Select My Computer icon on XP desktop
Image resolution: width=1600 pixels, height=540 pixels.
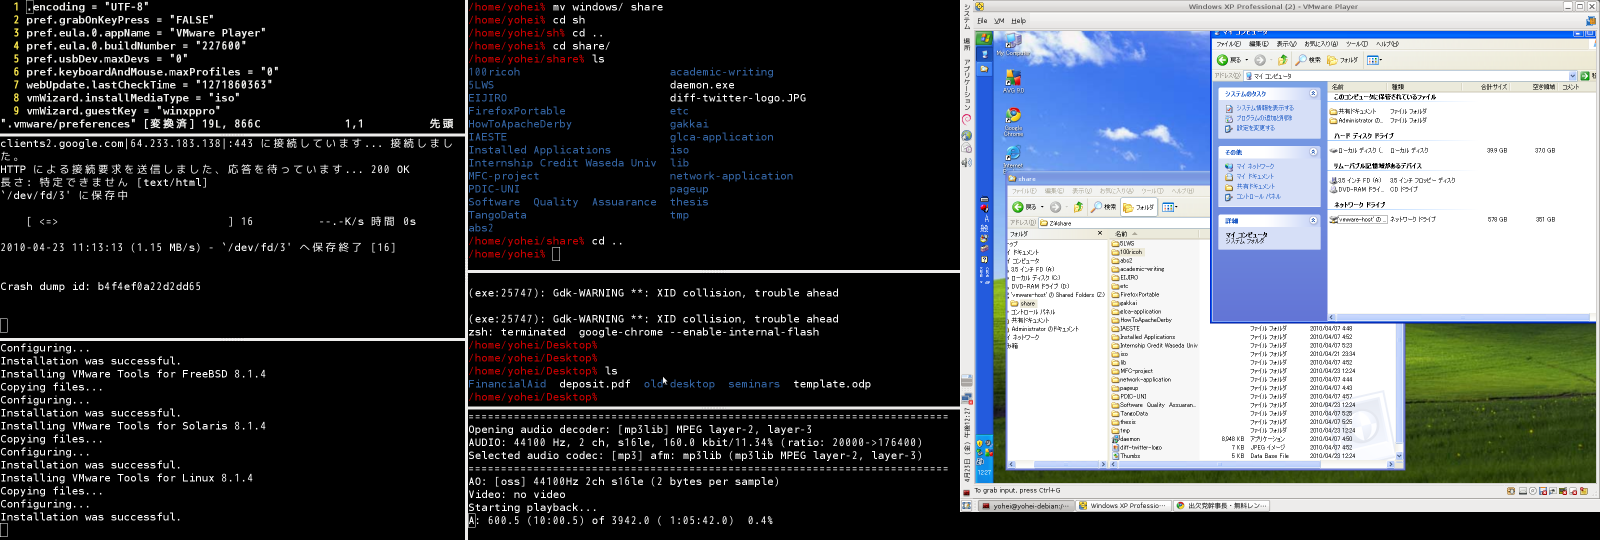1012,44
